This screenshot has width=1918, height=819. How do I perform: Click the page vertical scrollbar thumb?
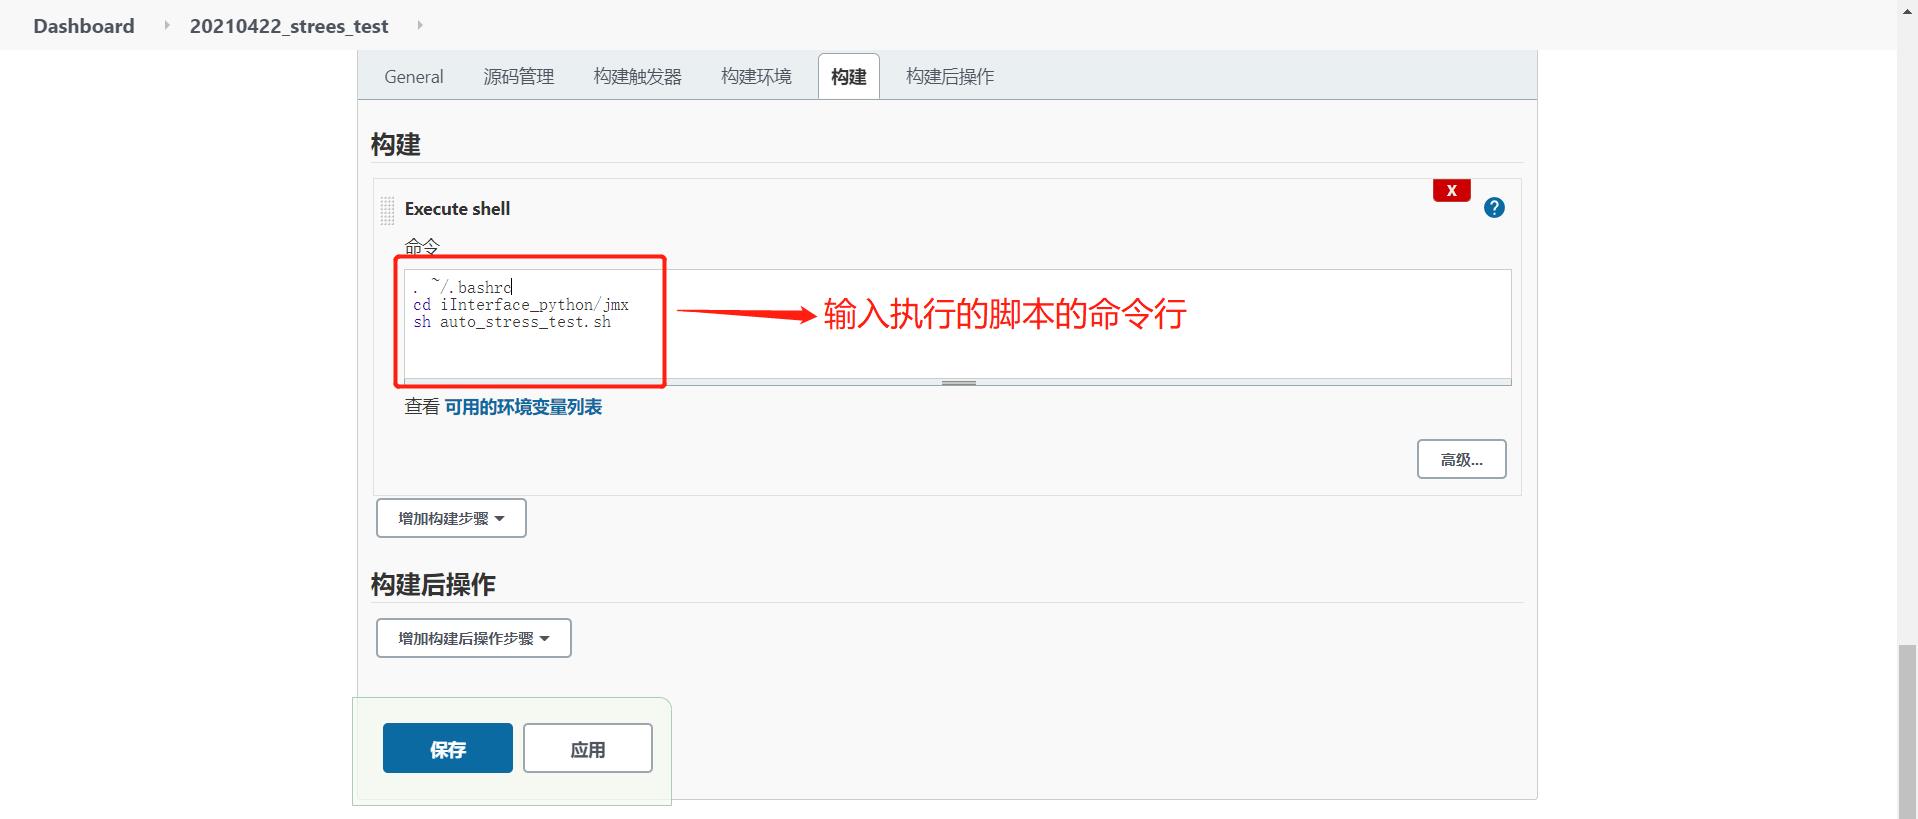[x=1908, y=732]
